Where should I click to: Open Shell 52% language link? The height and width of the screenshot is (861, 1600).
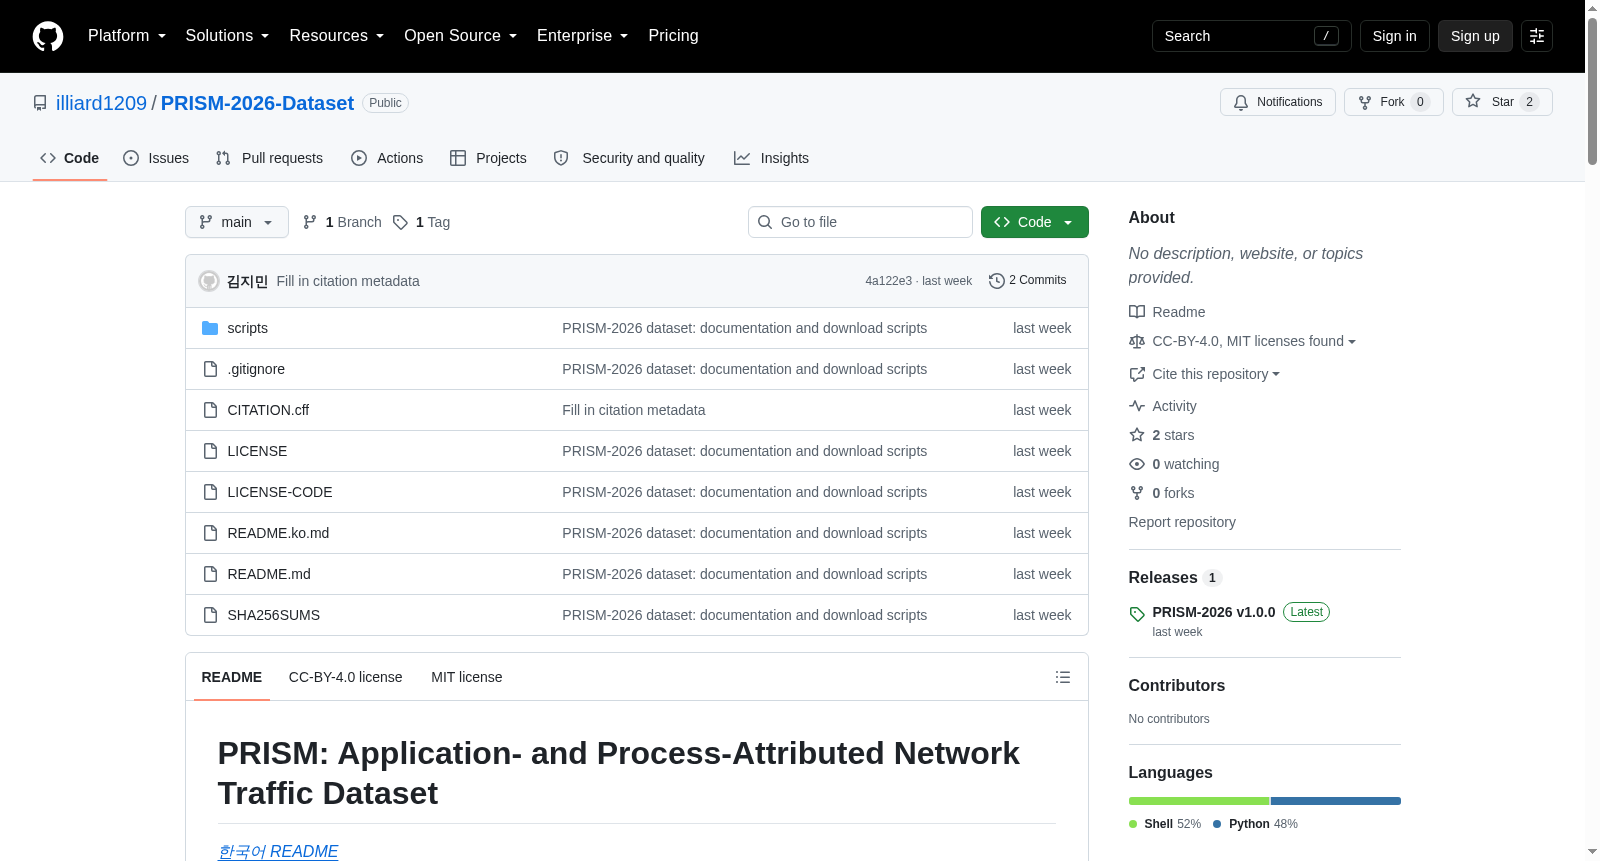pyautogui.click(x=1165, y=824)
